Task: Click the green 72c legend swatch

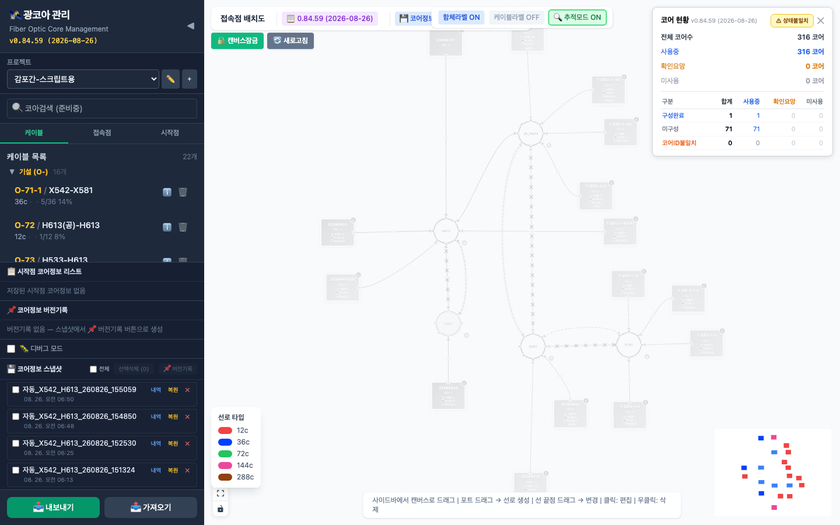Action: [x=225, y=454]
